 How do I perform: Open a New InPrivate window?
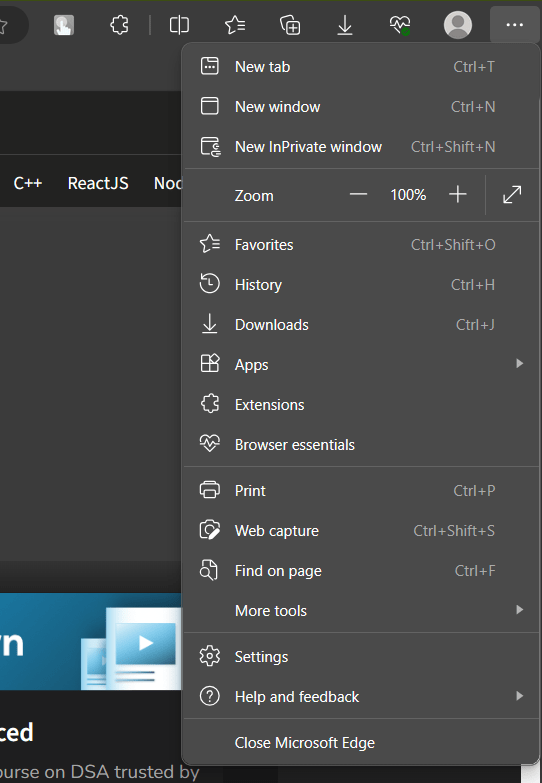[x=361, y=147]
